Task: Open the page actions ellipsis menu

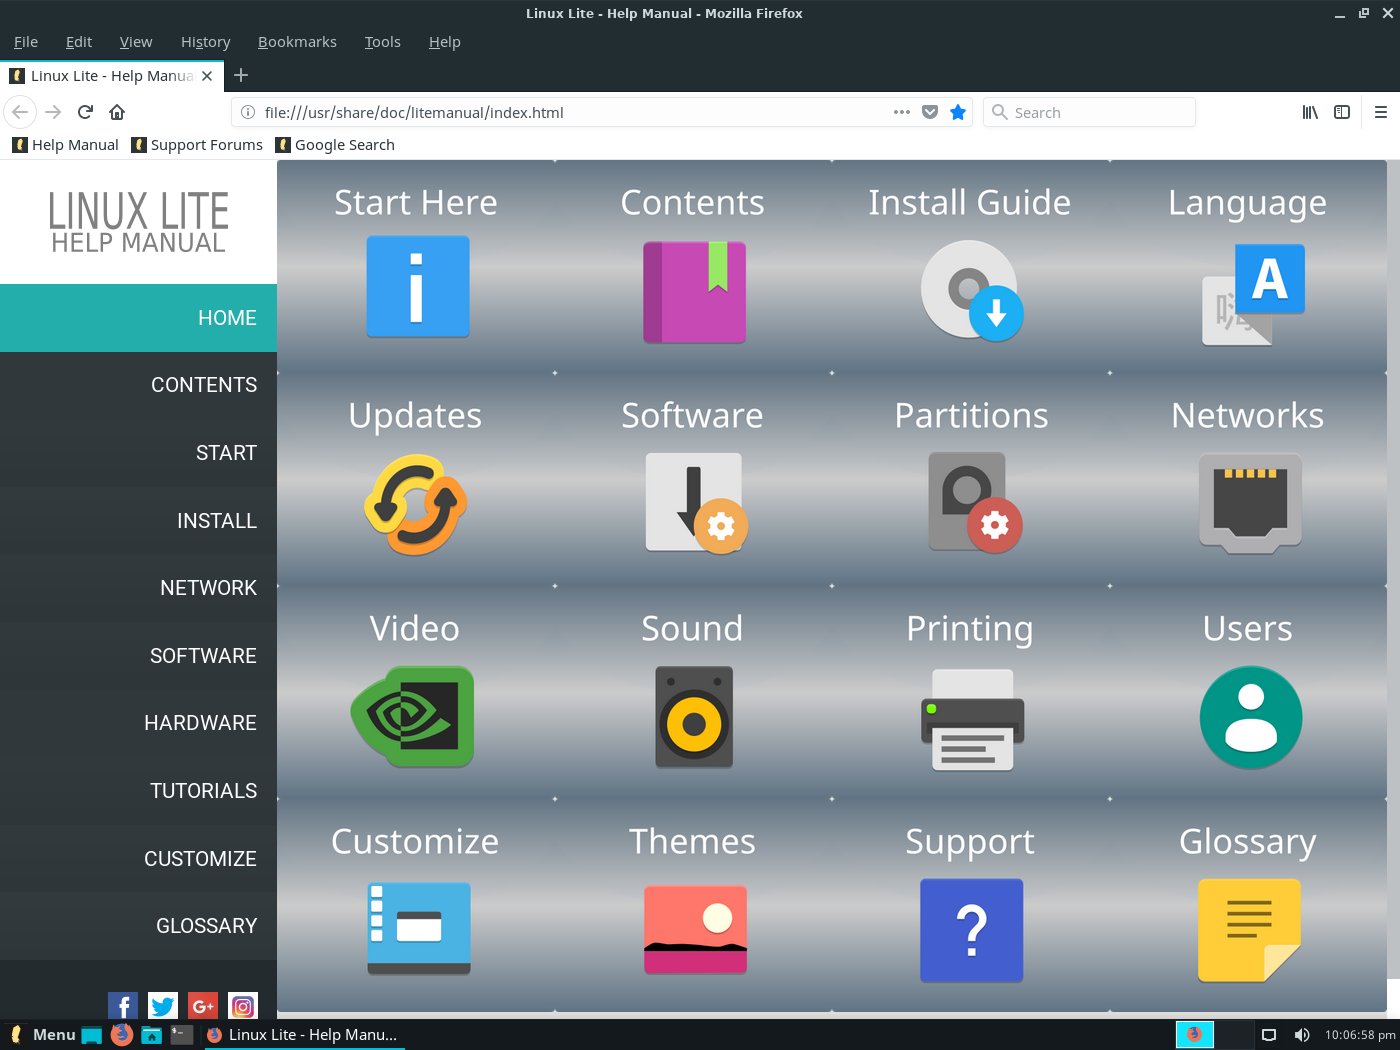Action: tap(901, 112)
